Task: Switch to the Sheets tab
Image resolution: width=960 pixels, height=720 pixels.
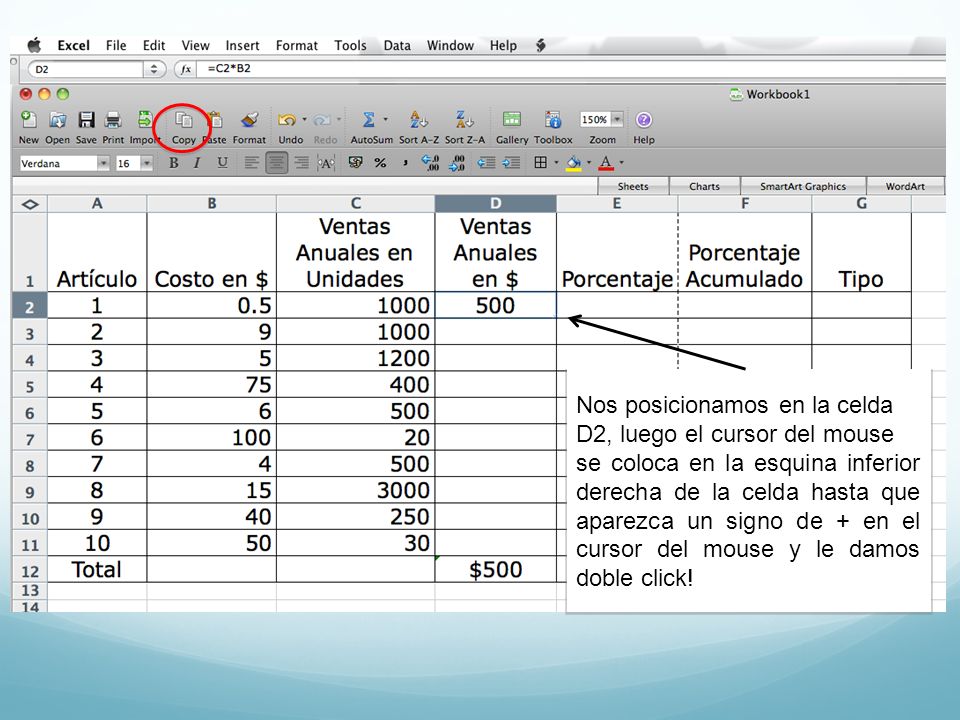Action: click(x=633, y=186)
